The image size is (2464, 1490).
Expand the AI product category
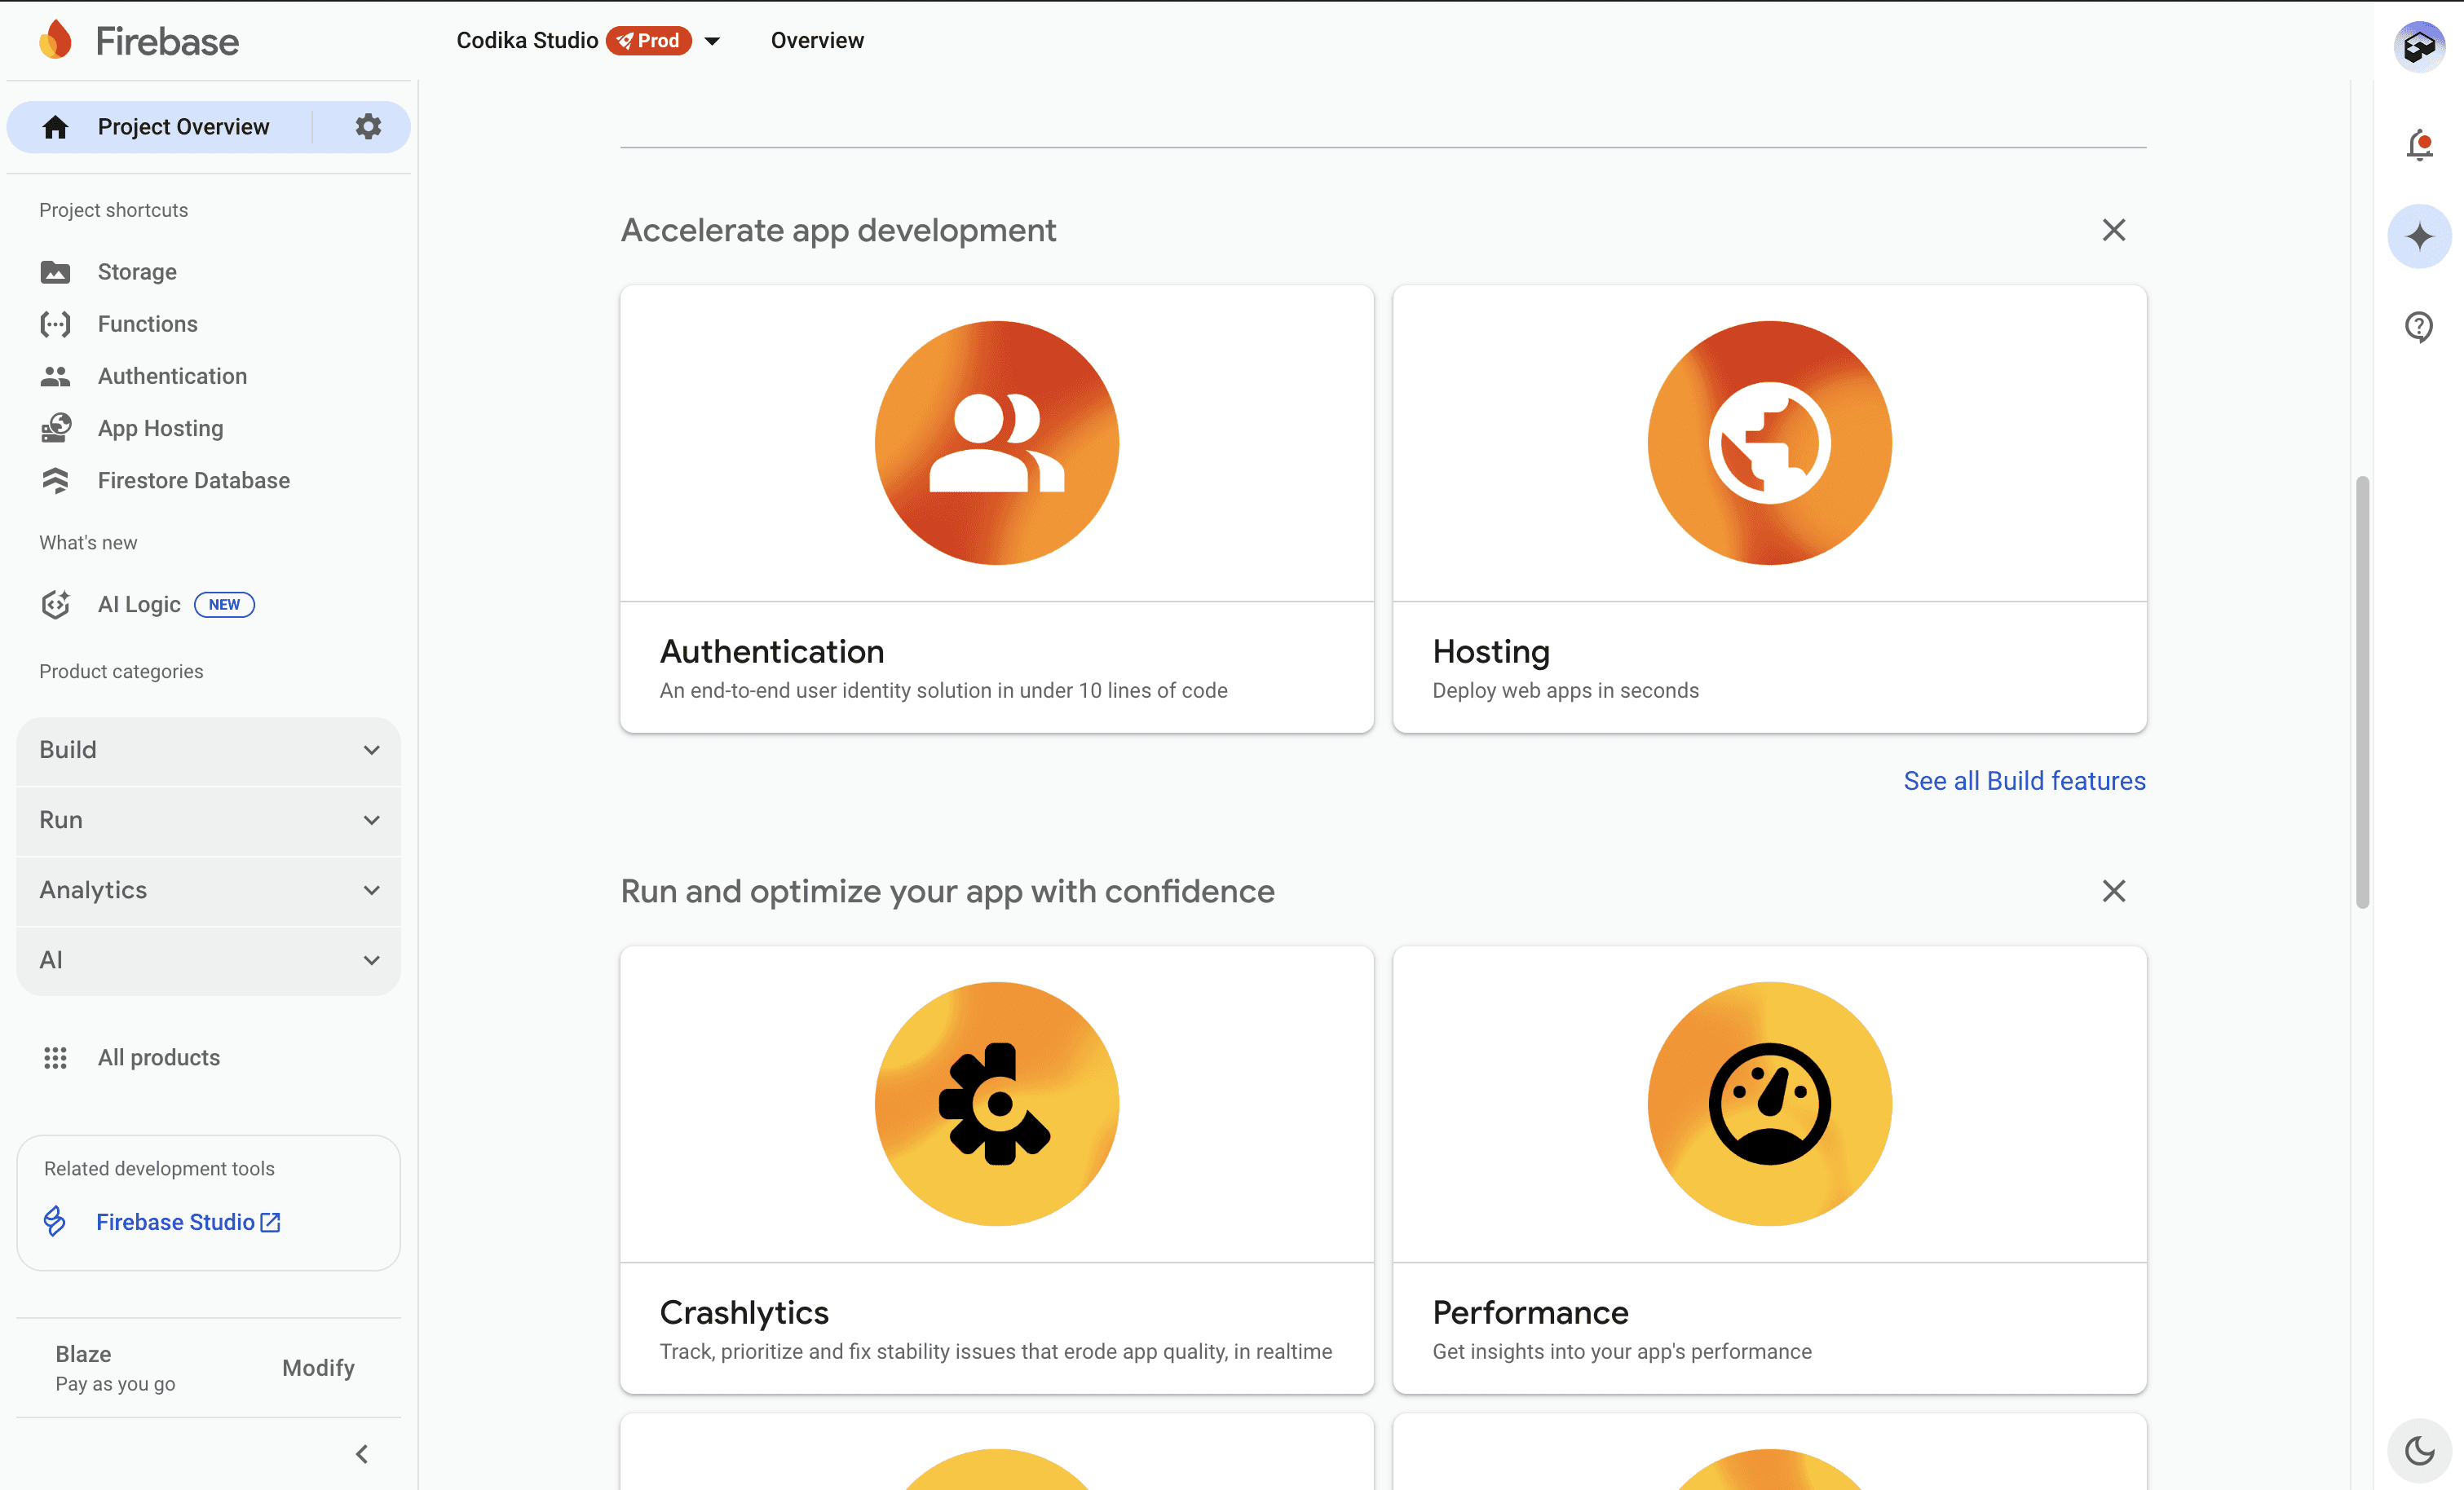coord(209,960)
